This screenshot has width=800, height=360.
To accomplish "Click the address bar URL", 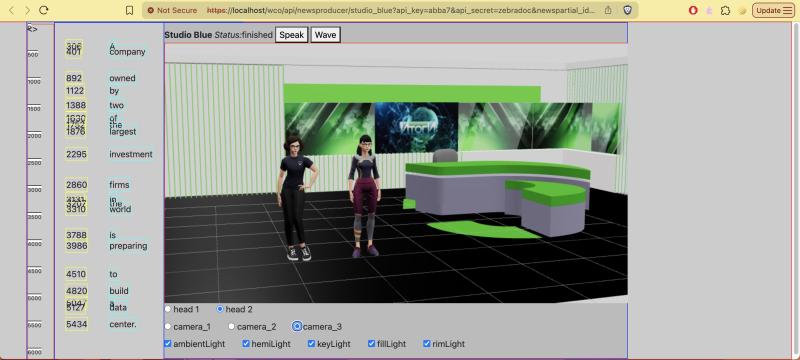I will 401,10.
